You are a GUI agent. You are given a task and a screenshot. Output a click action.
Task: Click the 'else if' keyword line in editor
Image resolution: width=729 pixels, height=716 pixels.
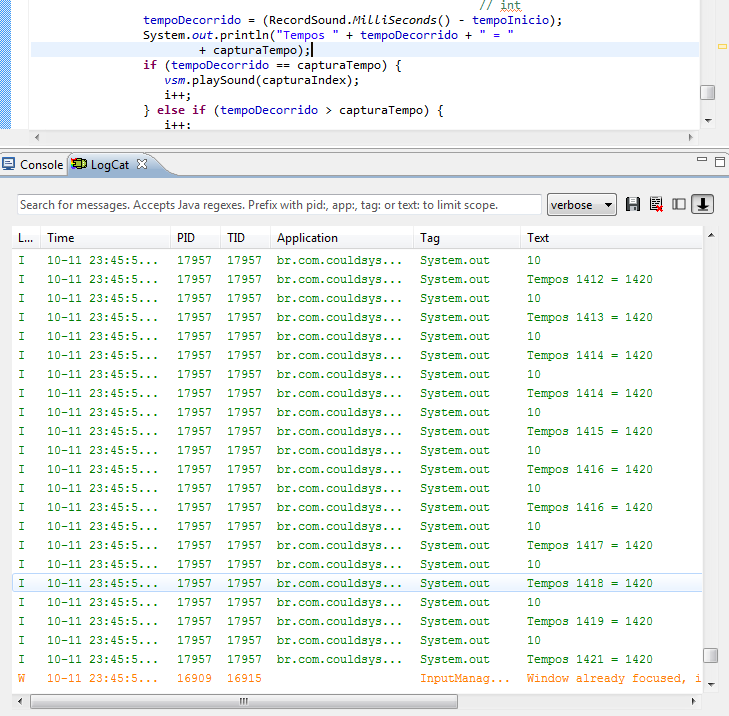click(x=293, y=110)
